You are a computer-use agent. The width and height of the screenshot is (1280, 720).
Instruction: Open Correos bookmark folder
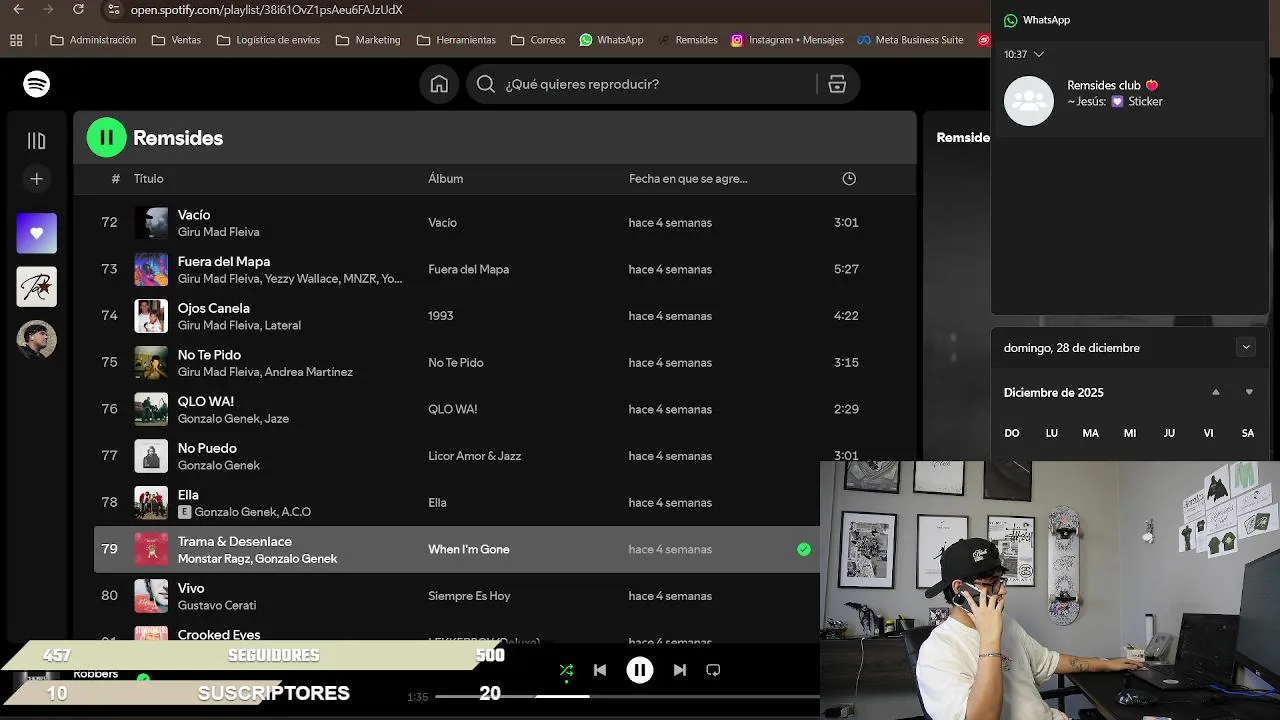[x=538, y=40]
